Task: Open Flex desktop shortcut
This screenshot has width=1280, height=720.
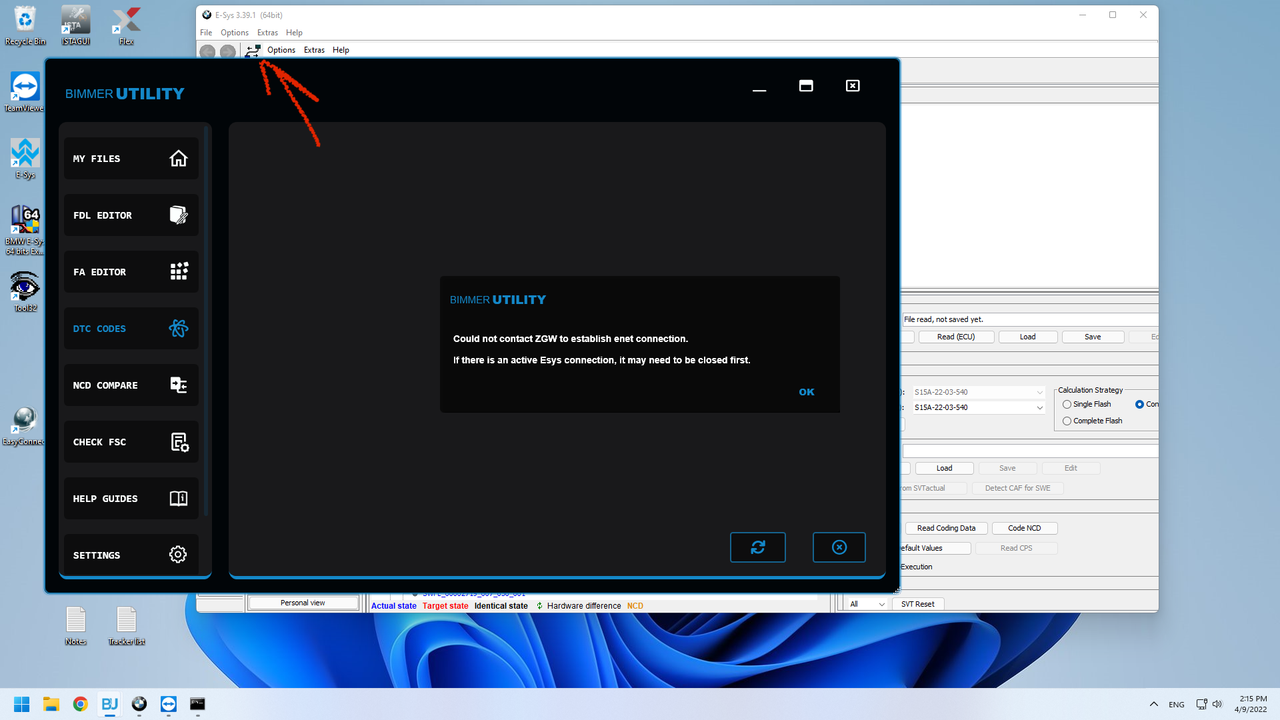Action: click(x=126, y=26)
